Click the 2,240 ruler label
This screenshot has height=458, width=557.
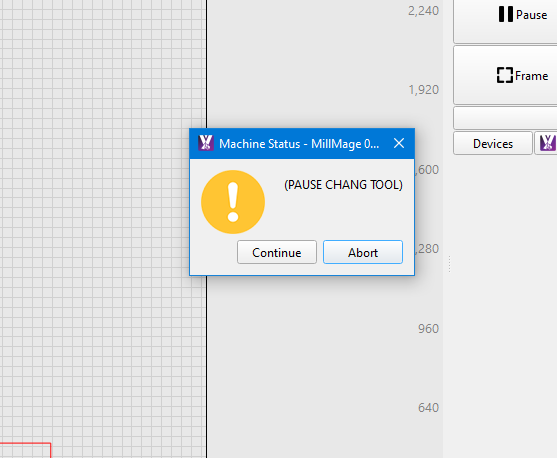click(423, 11)
